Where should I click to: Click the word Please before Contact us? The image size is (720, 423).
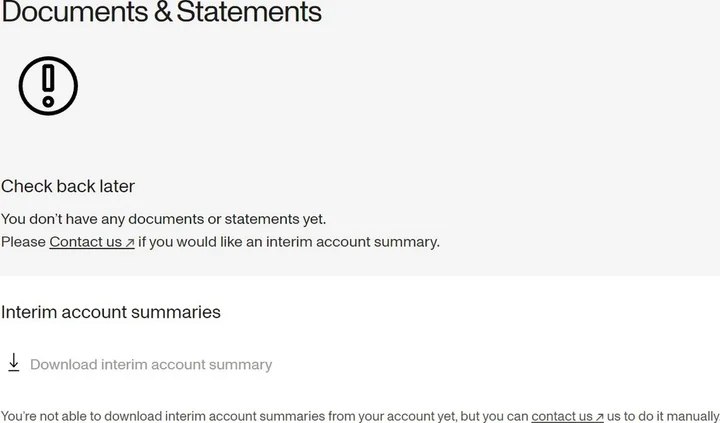point(24,241)
